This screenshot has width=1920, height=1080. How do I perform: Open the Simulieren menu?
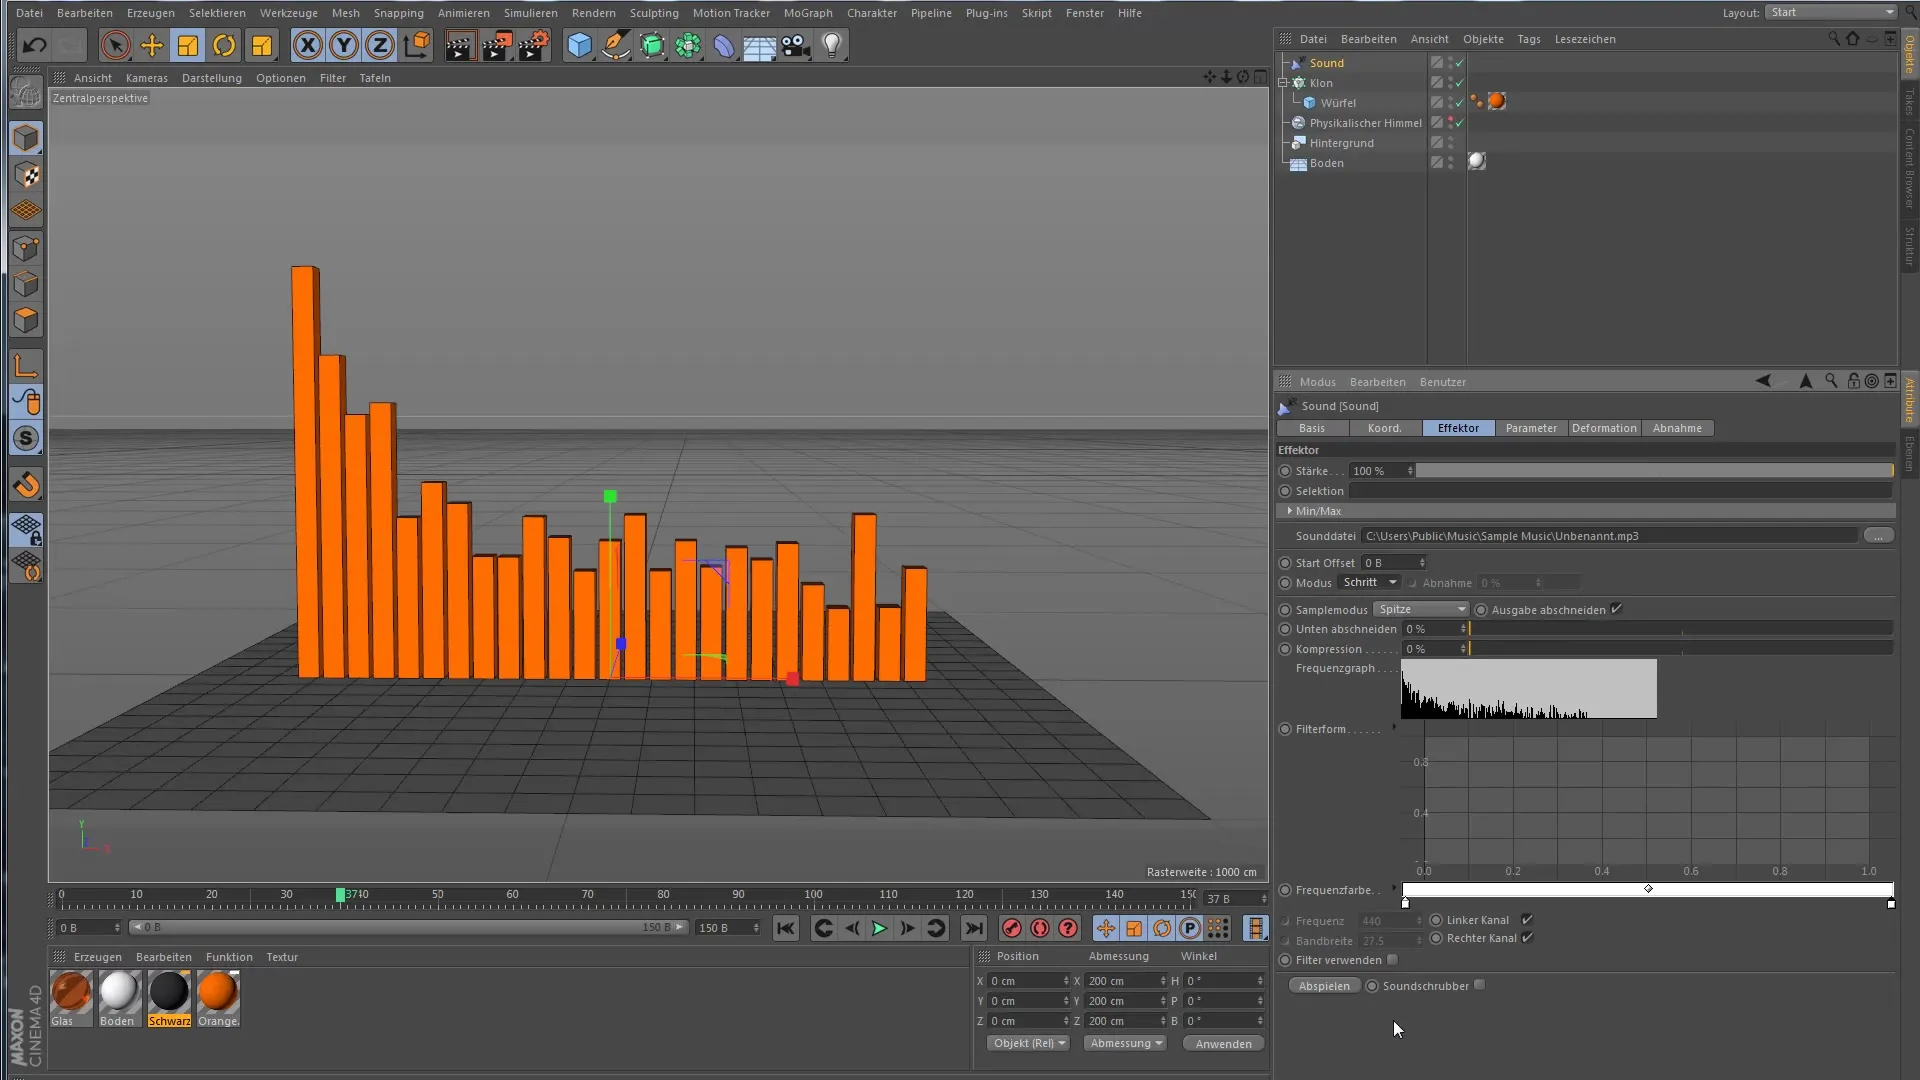(530, 13)
